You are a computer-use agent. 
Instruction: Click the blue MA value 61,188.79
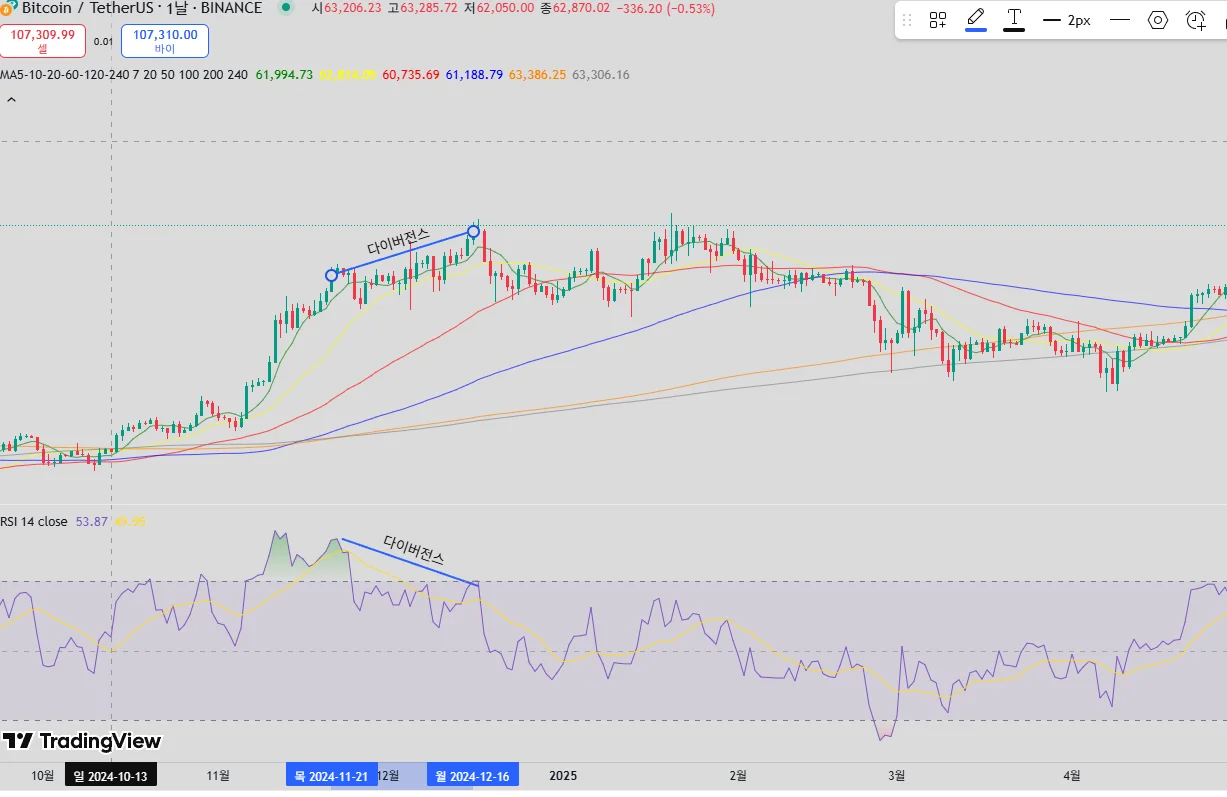coord(474,75)
